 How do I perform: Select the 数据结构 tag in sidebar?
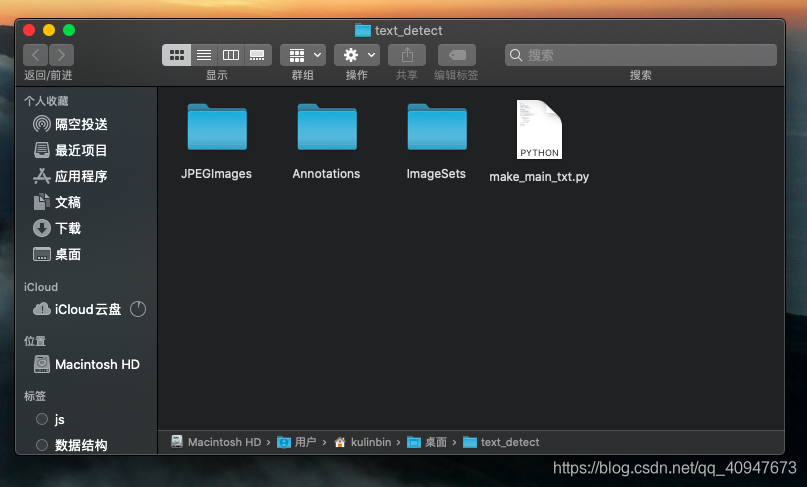point(72,445)
